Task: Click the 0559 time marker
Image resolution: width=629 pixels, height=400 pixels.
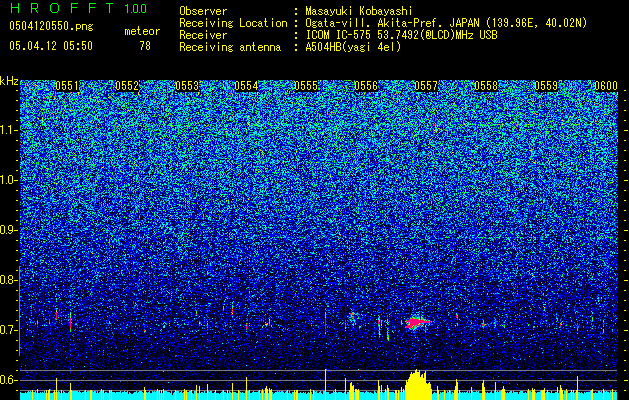Action: [546, 86]
